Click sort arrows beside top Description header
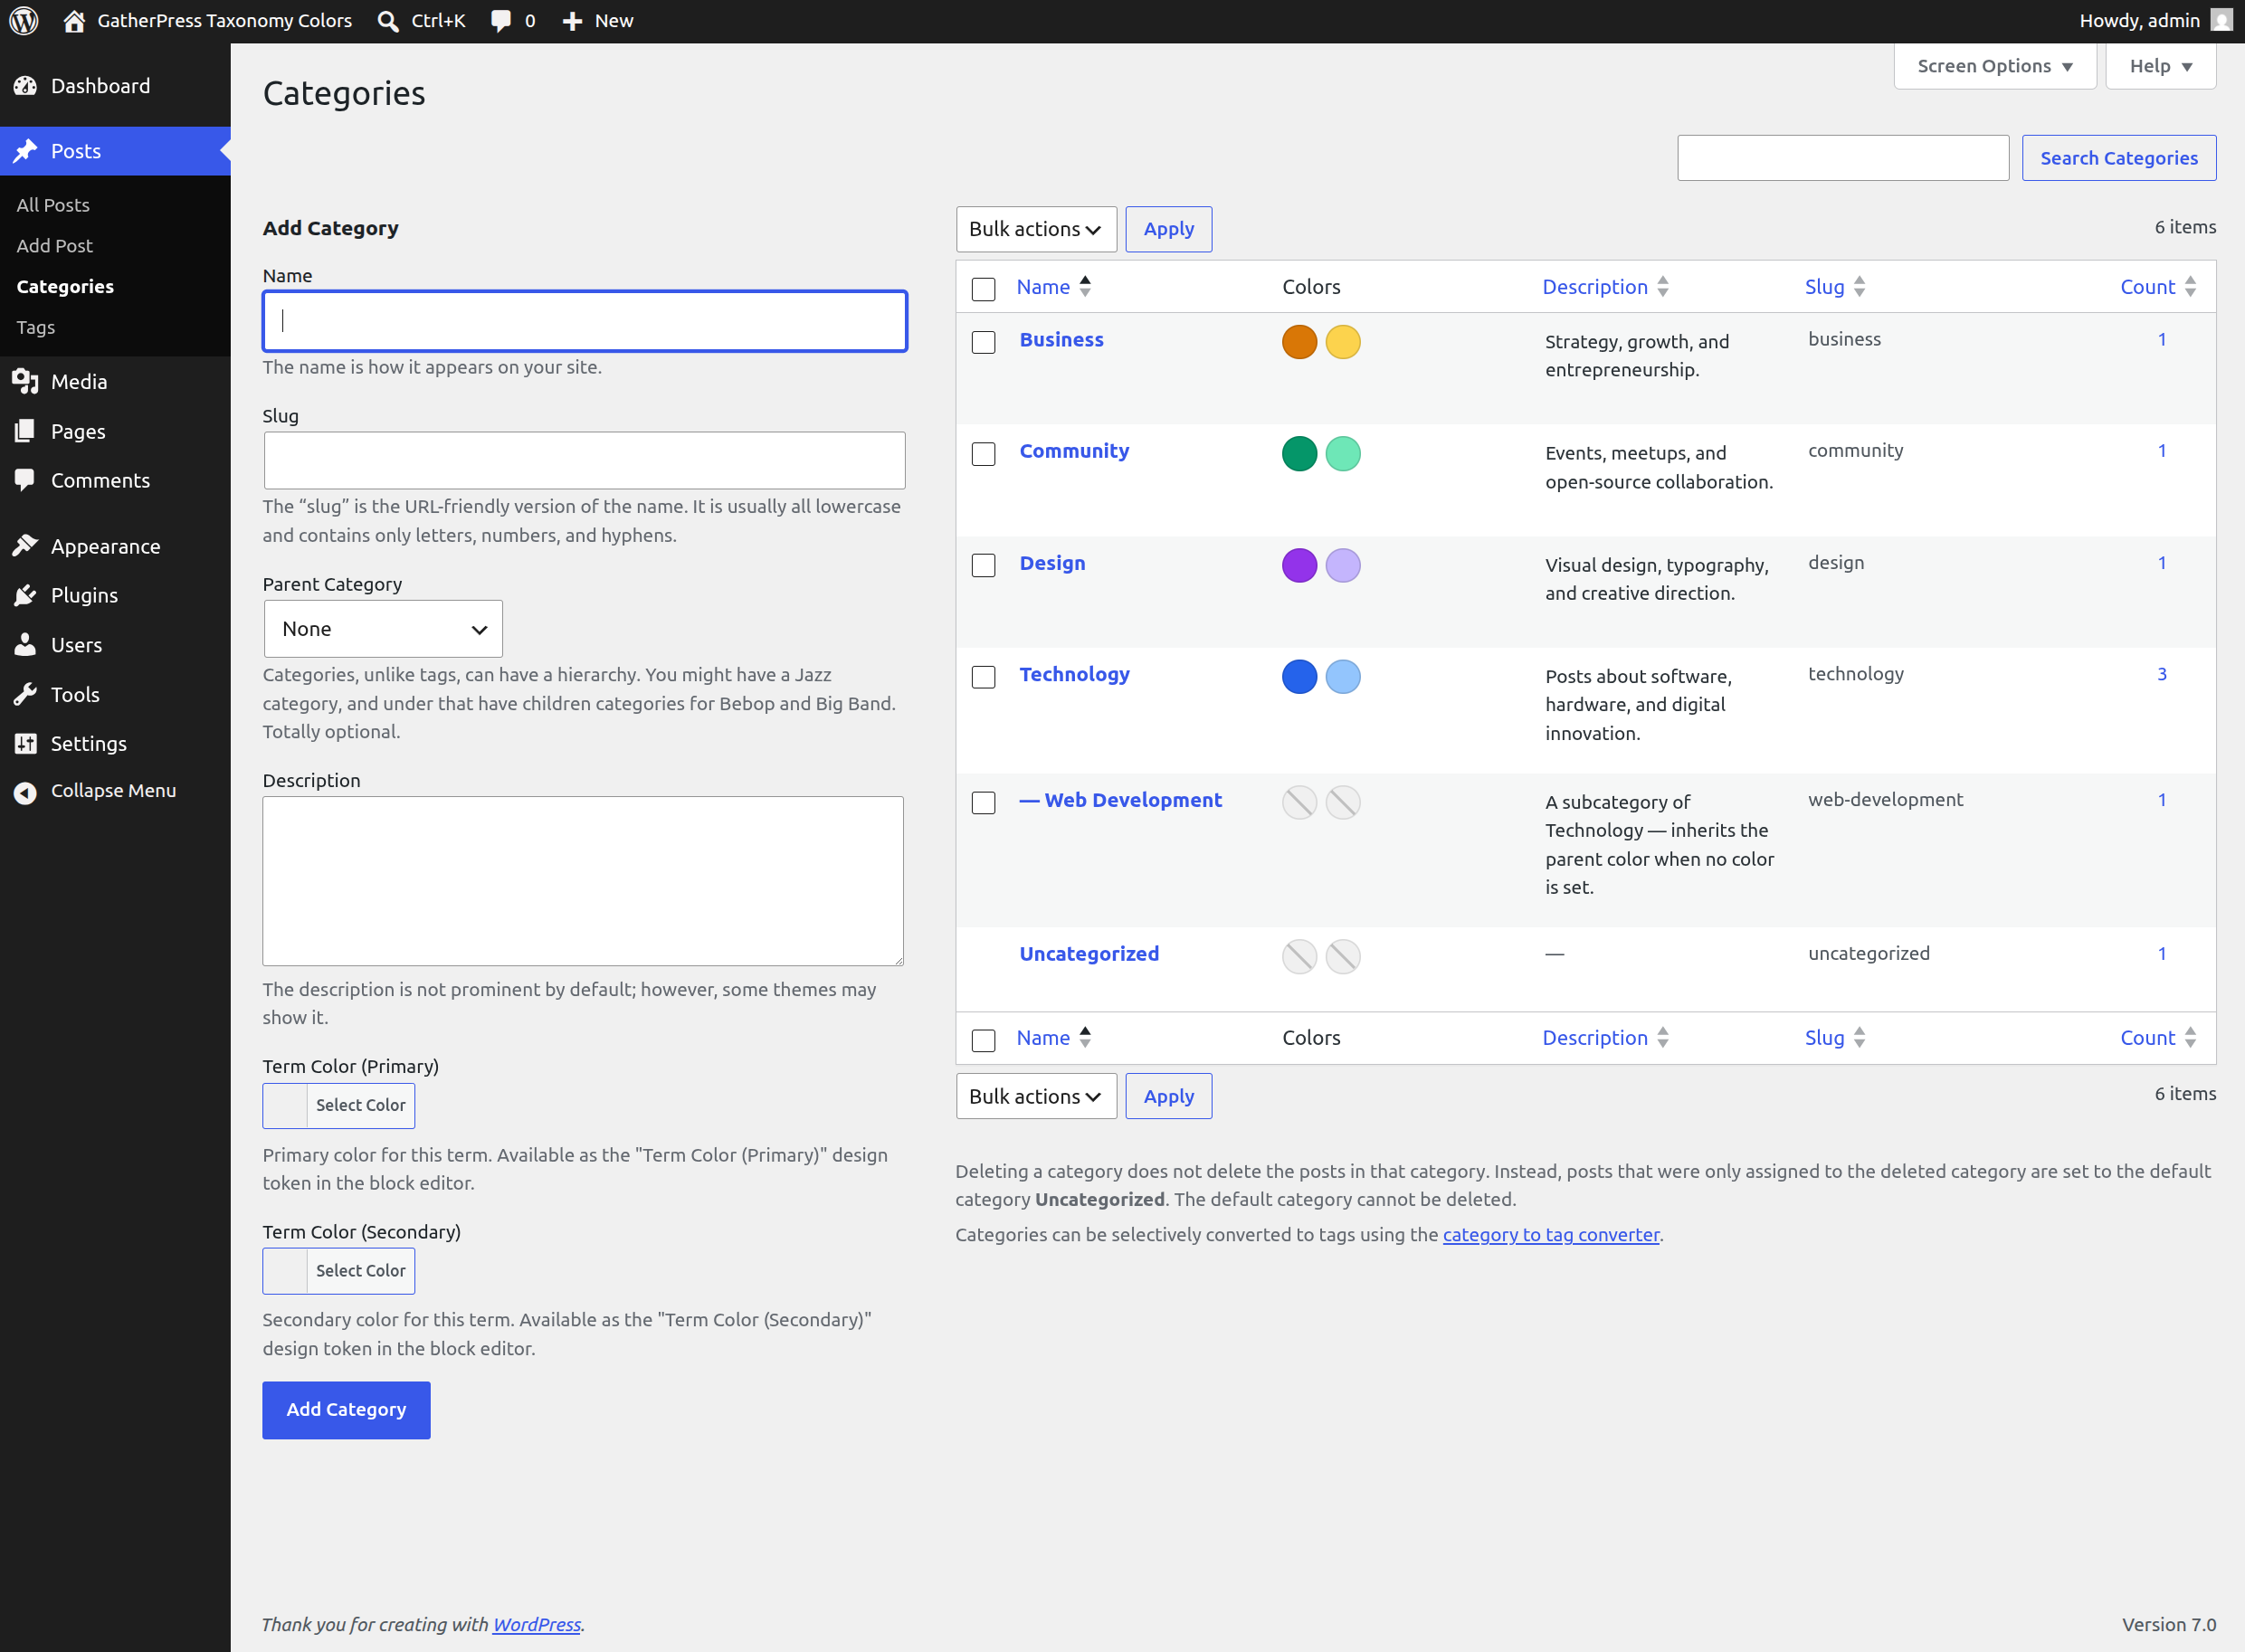This screenshot has width=2245, height=1652. [x=1663, y=286]
